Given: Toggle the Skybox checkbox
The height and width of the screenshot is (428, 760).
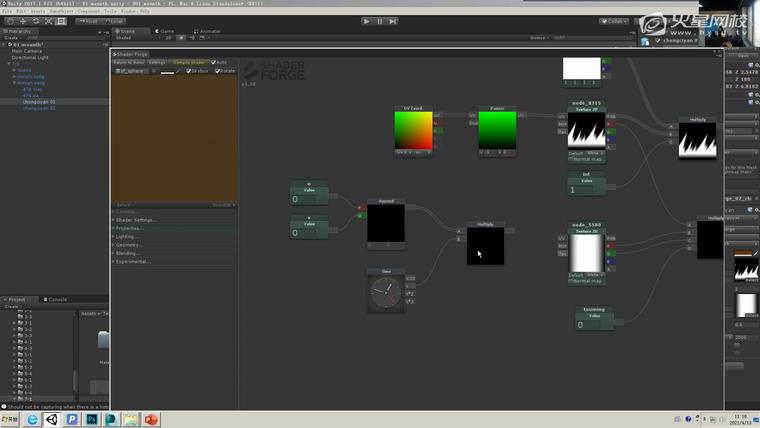Looking at the screenshot, I should pos(188,71).
